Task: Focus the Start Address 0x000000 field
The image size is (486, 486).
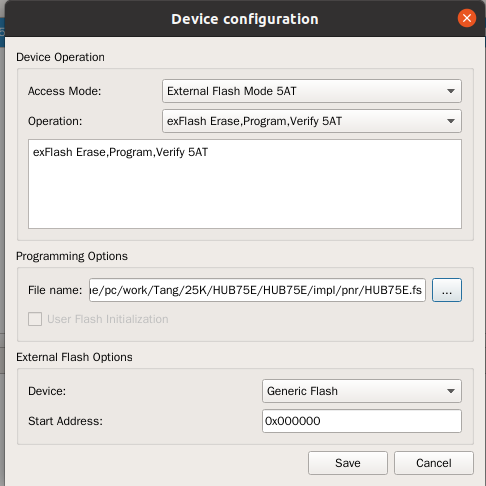Action: [x=362, y=421]
